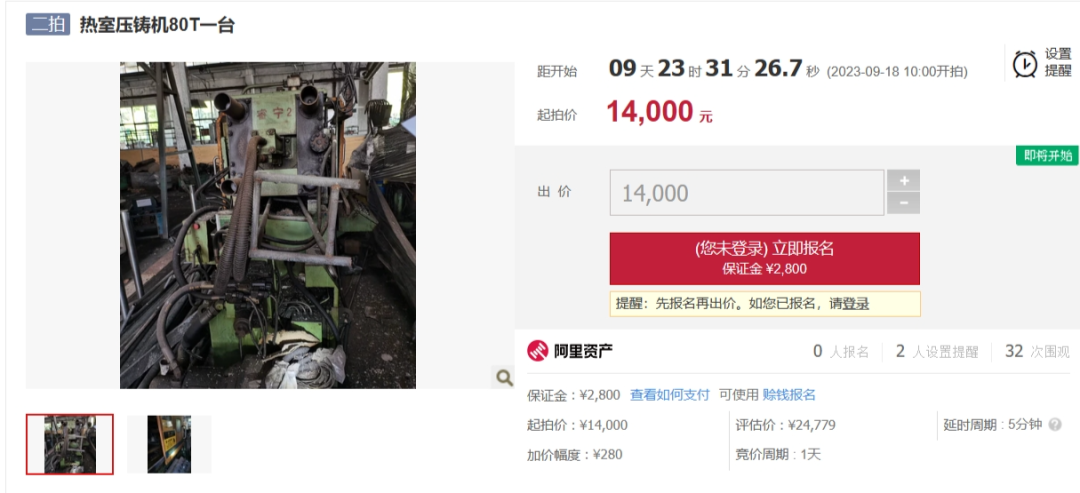Click the 阿里资产 red logo icon

[x=538, y=351]
